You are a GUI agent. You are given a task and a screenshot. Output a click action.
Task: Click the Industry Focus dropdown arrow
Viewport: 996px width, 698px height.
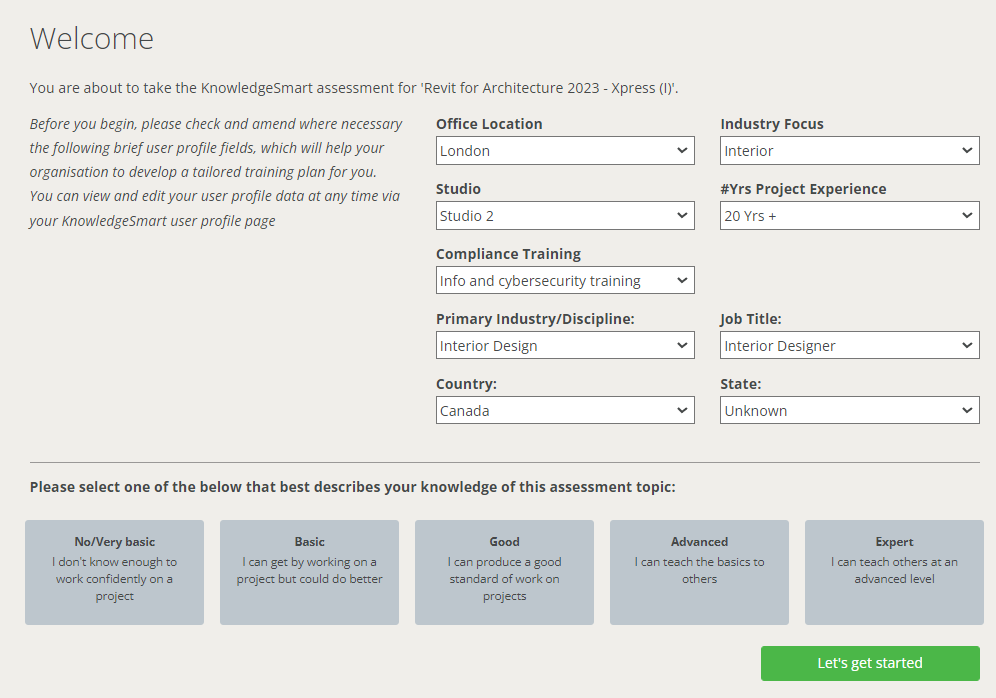tap(967, 150)
